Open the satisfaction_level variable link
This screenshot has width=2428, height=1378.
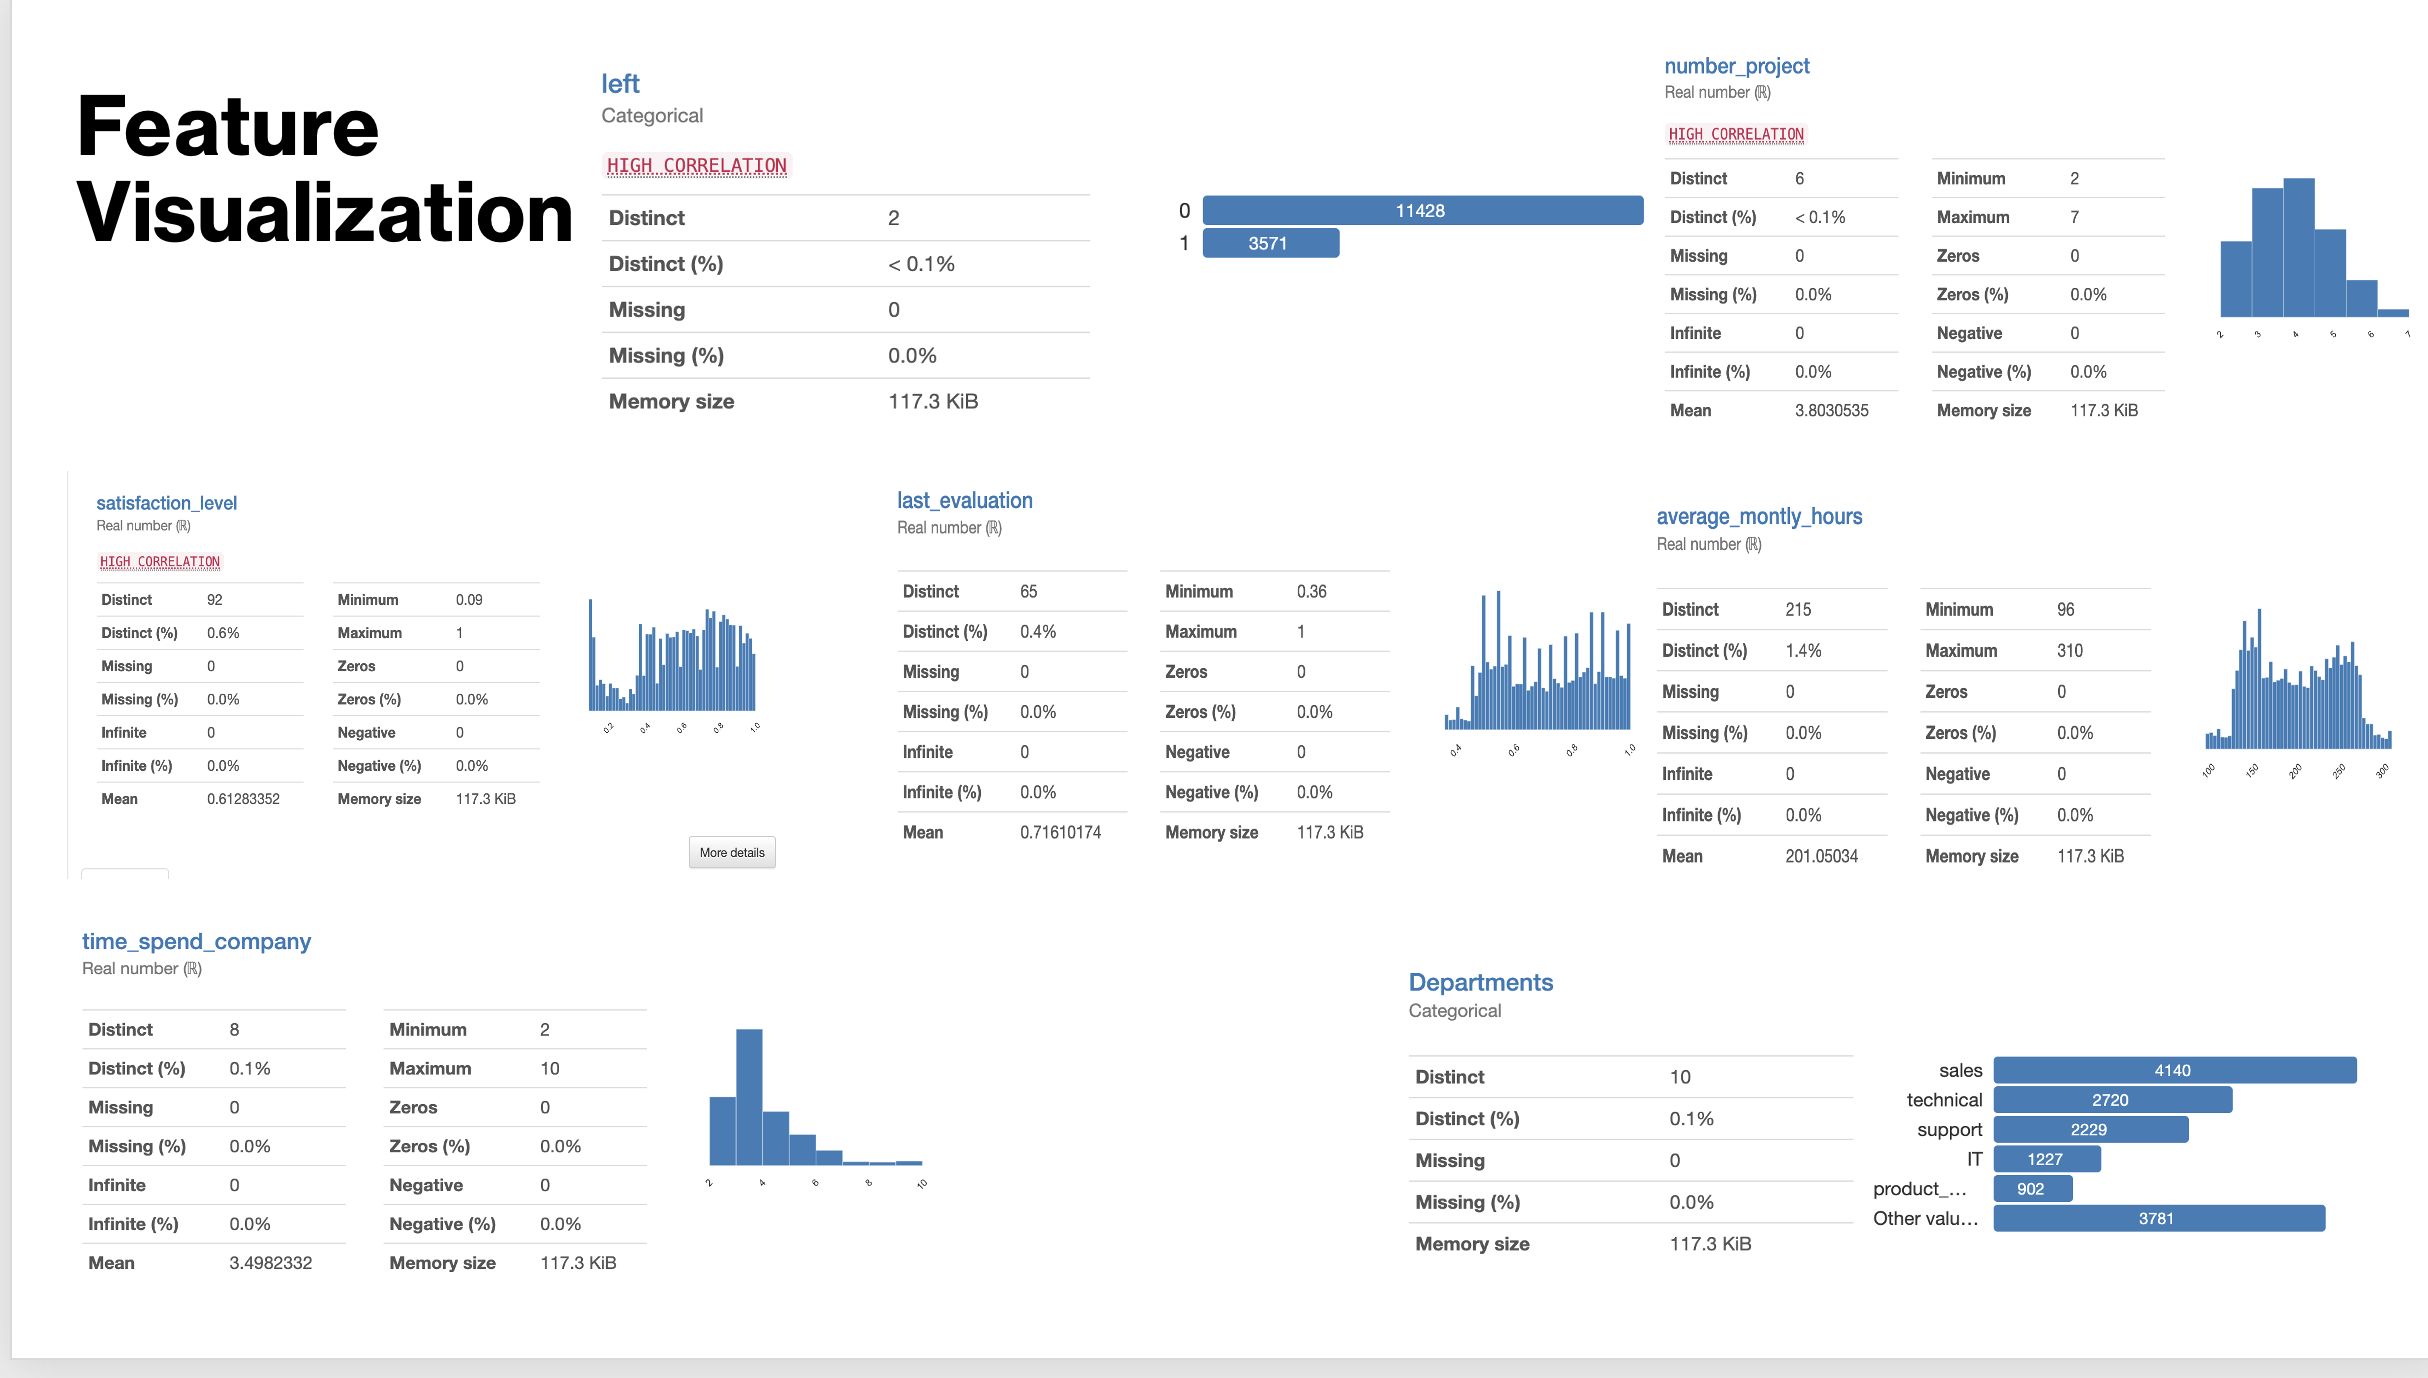(x=166, y=503)
